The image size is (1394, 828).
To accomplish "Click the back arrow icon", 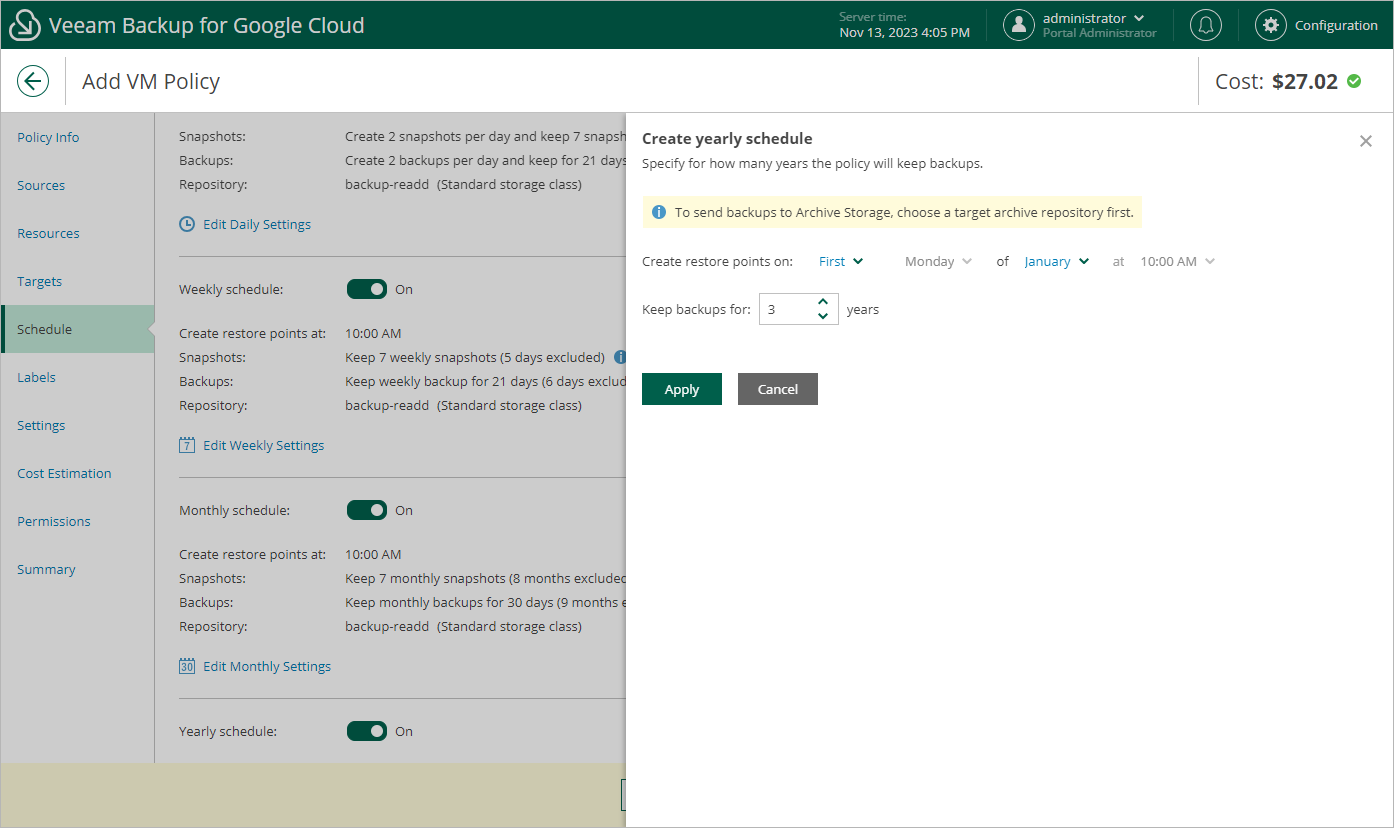I will coord(33,81).
